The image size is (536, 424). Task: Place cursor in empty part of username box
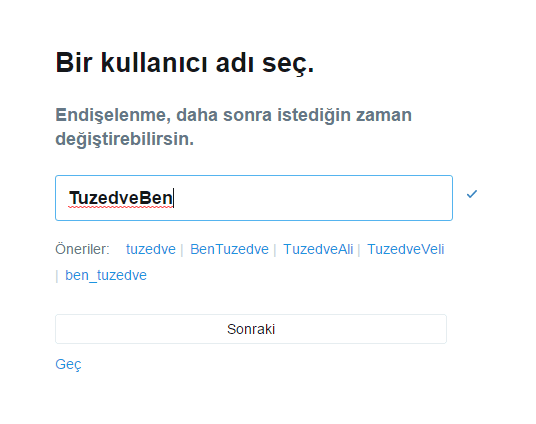[x=313, y=198]
